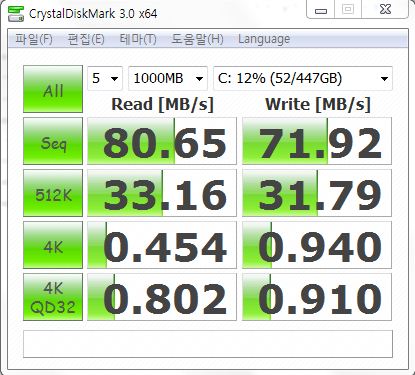The image size is (415, 375).
Task: Expand the test count dropdown showing 5
Action: point(105,79)
